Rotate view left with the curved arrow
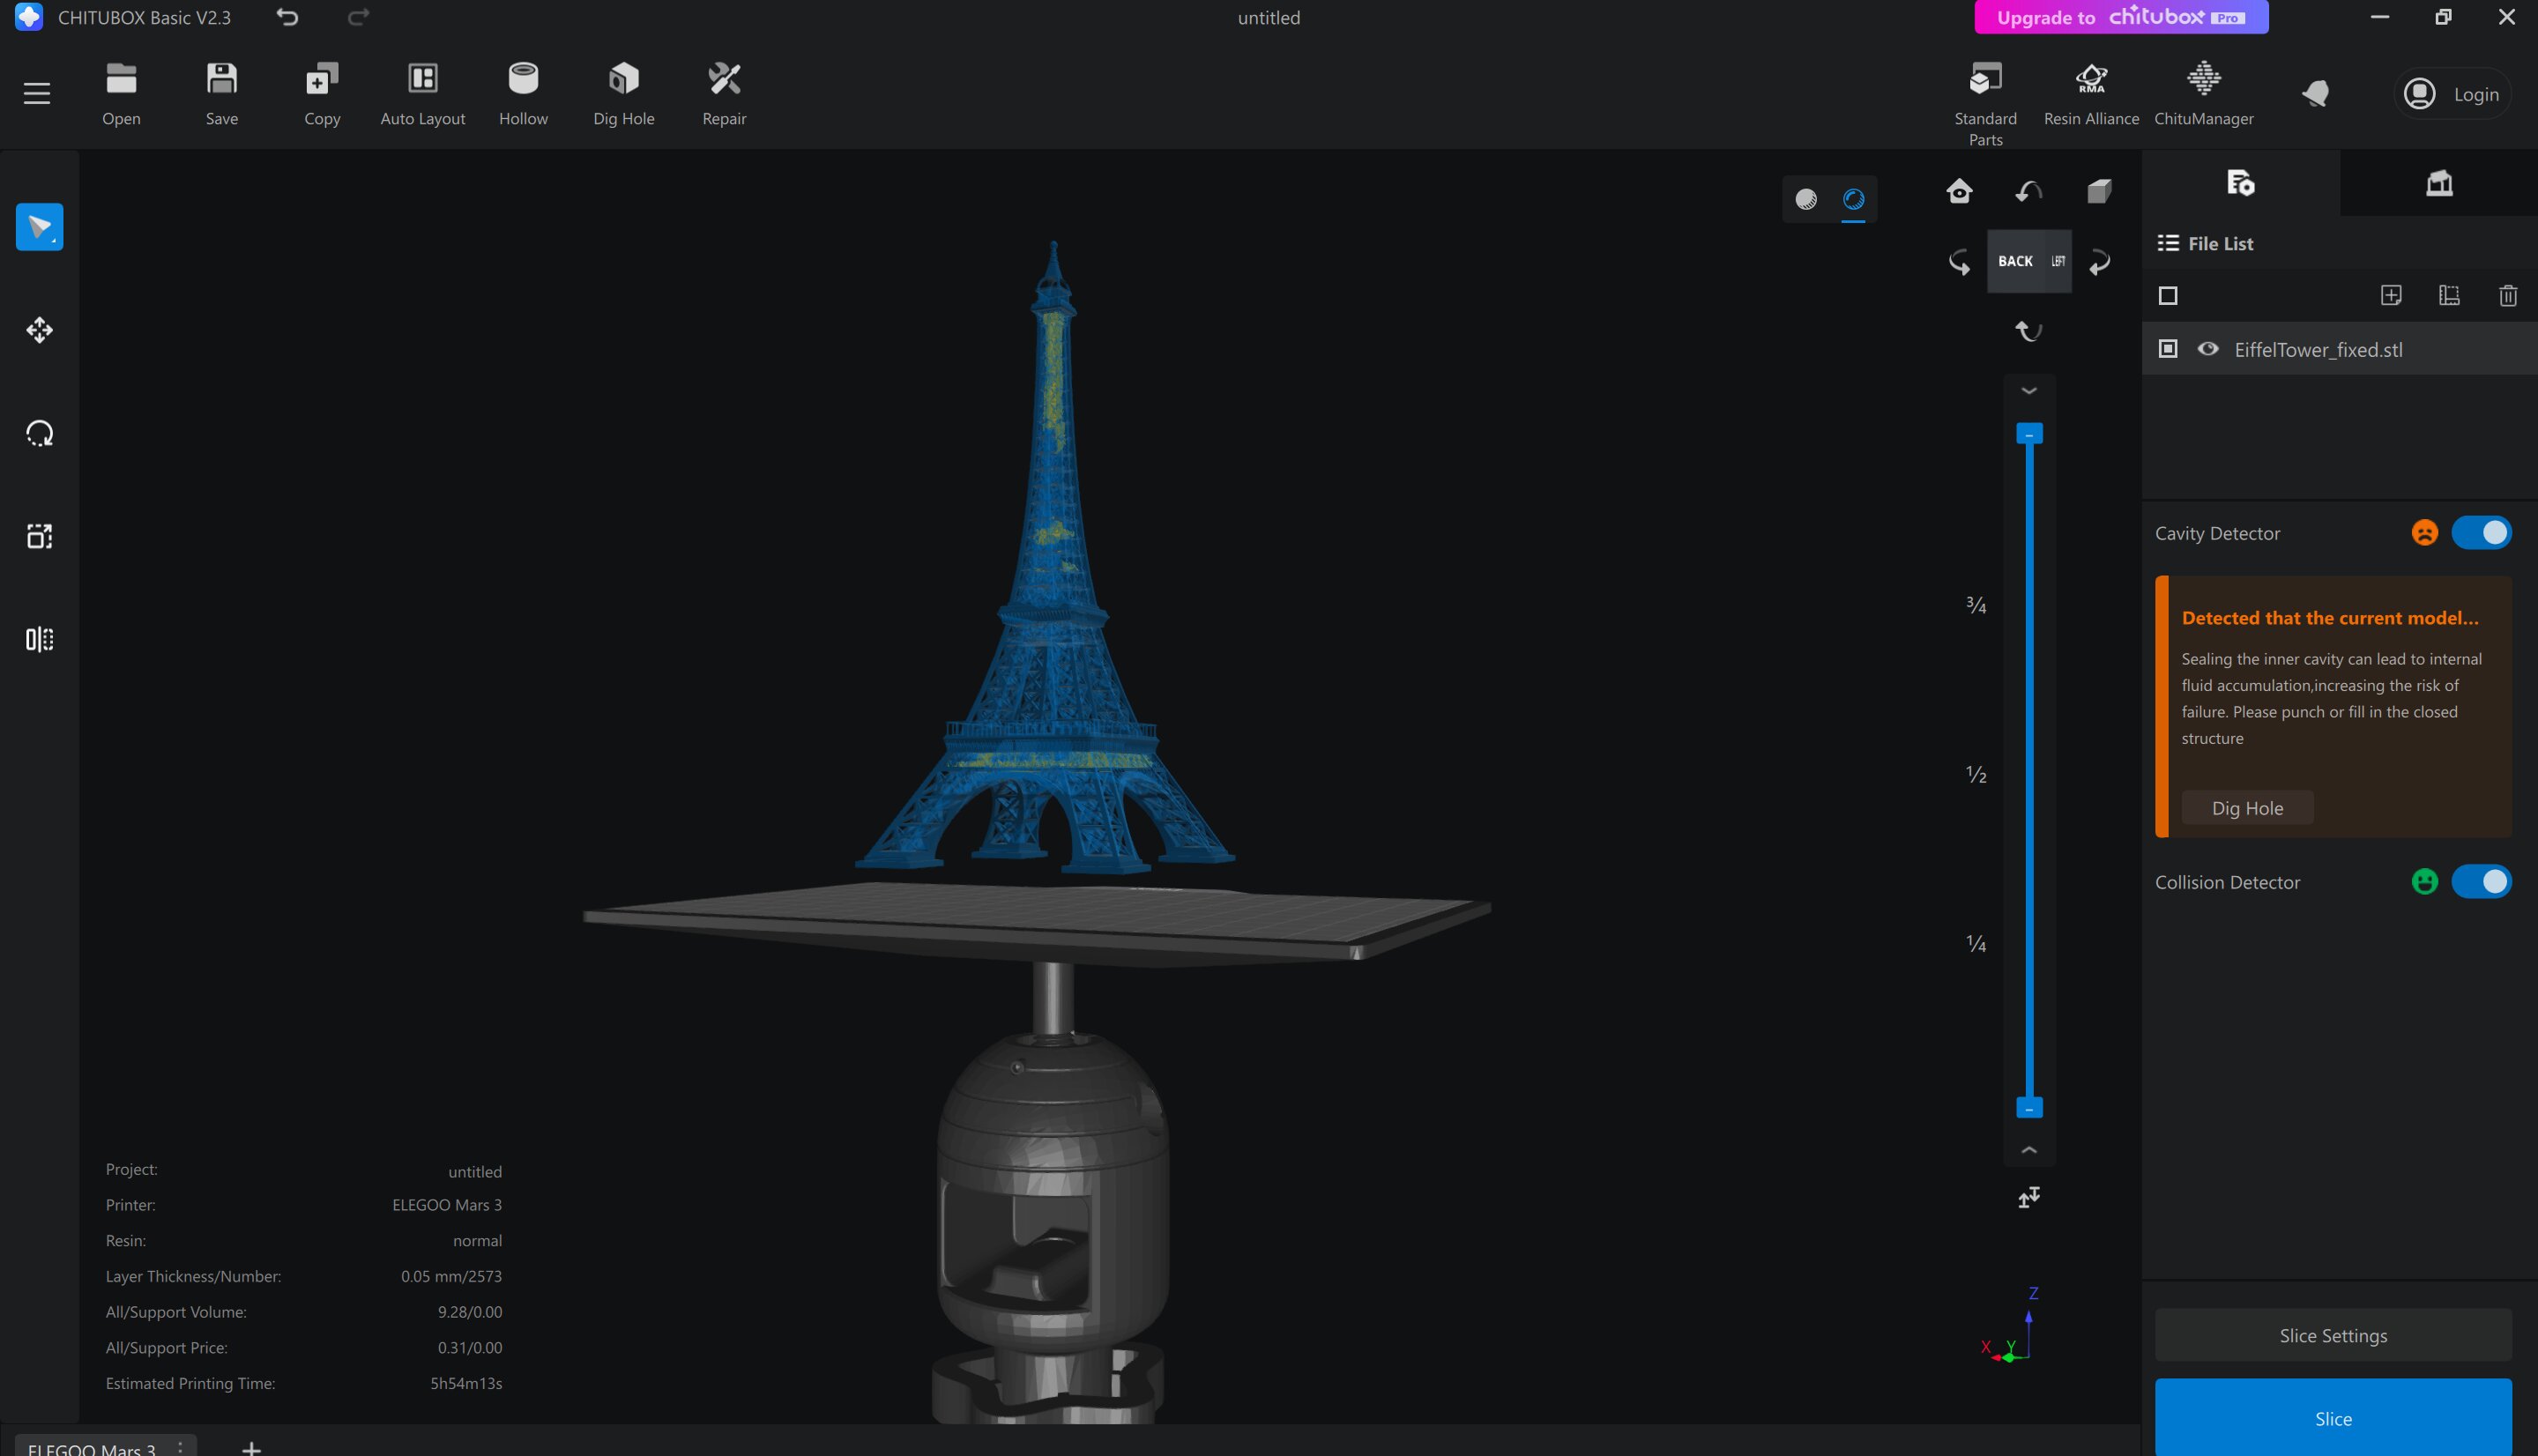Viewport: 2538px width, 1456px height. click(1959, 262)
